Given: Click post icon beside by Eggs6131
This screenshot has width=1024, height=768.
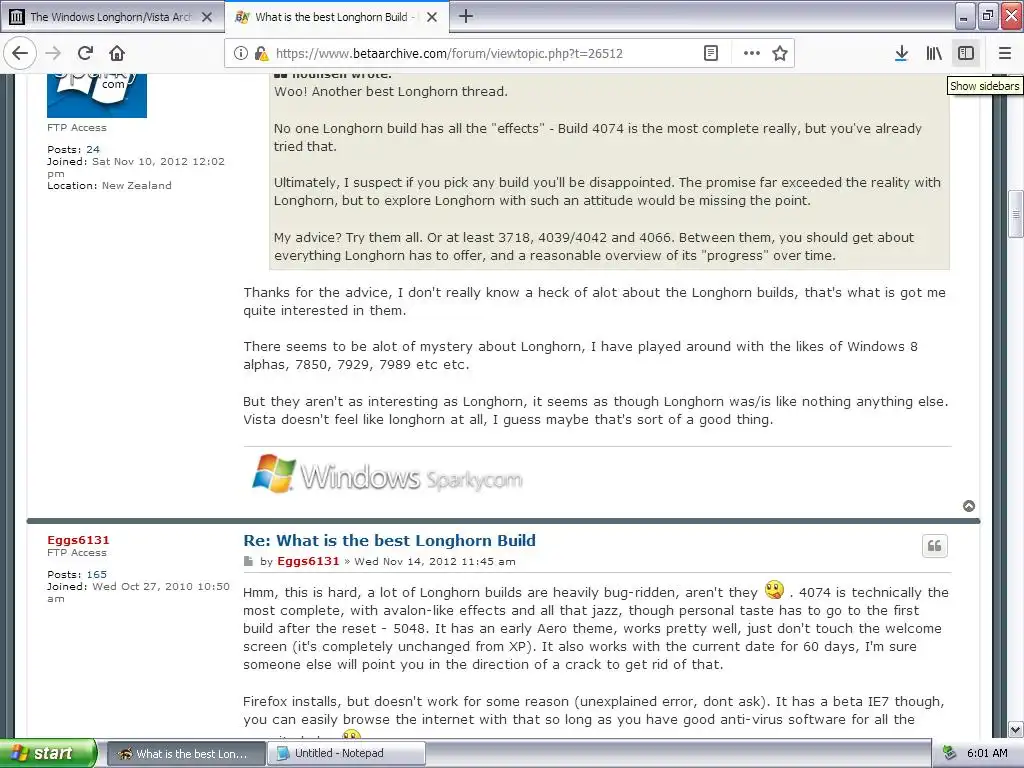Looking at the screenshot, I should tap(248, 561).
